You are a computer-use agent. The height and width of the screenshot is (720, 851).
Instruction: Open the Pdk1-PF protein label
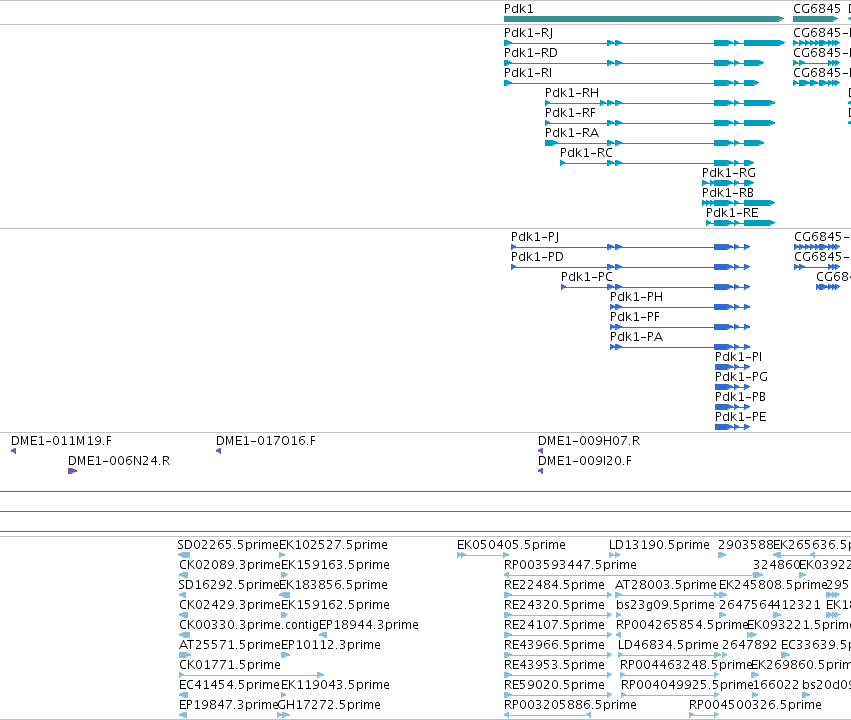coord(635,317)
